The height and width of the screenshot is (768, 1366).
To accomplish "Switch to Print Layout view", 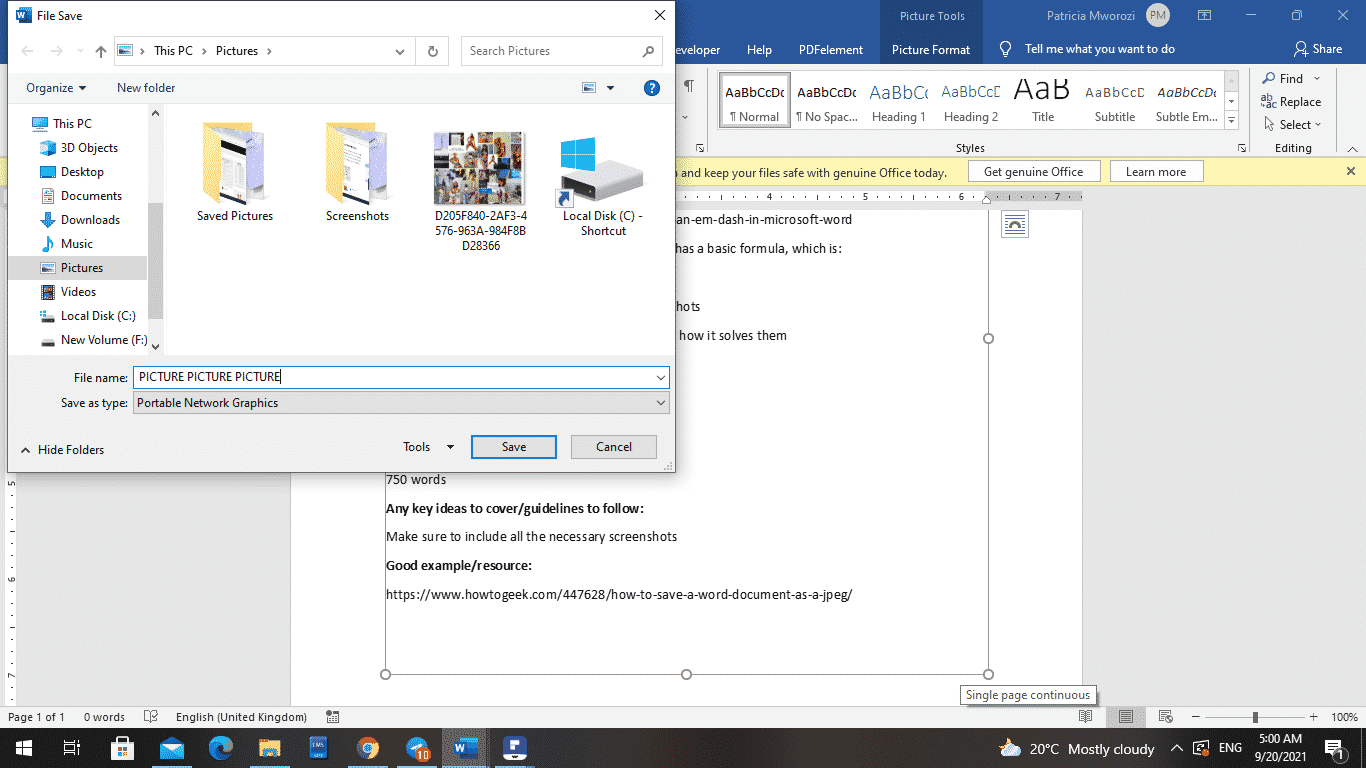I will pyautogui.click(x=1125, y=717).
